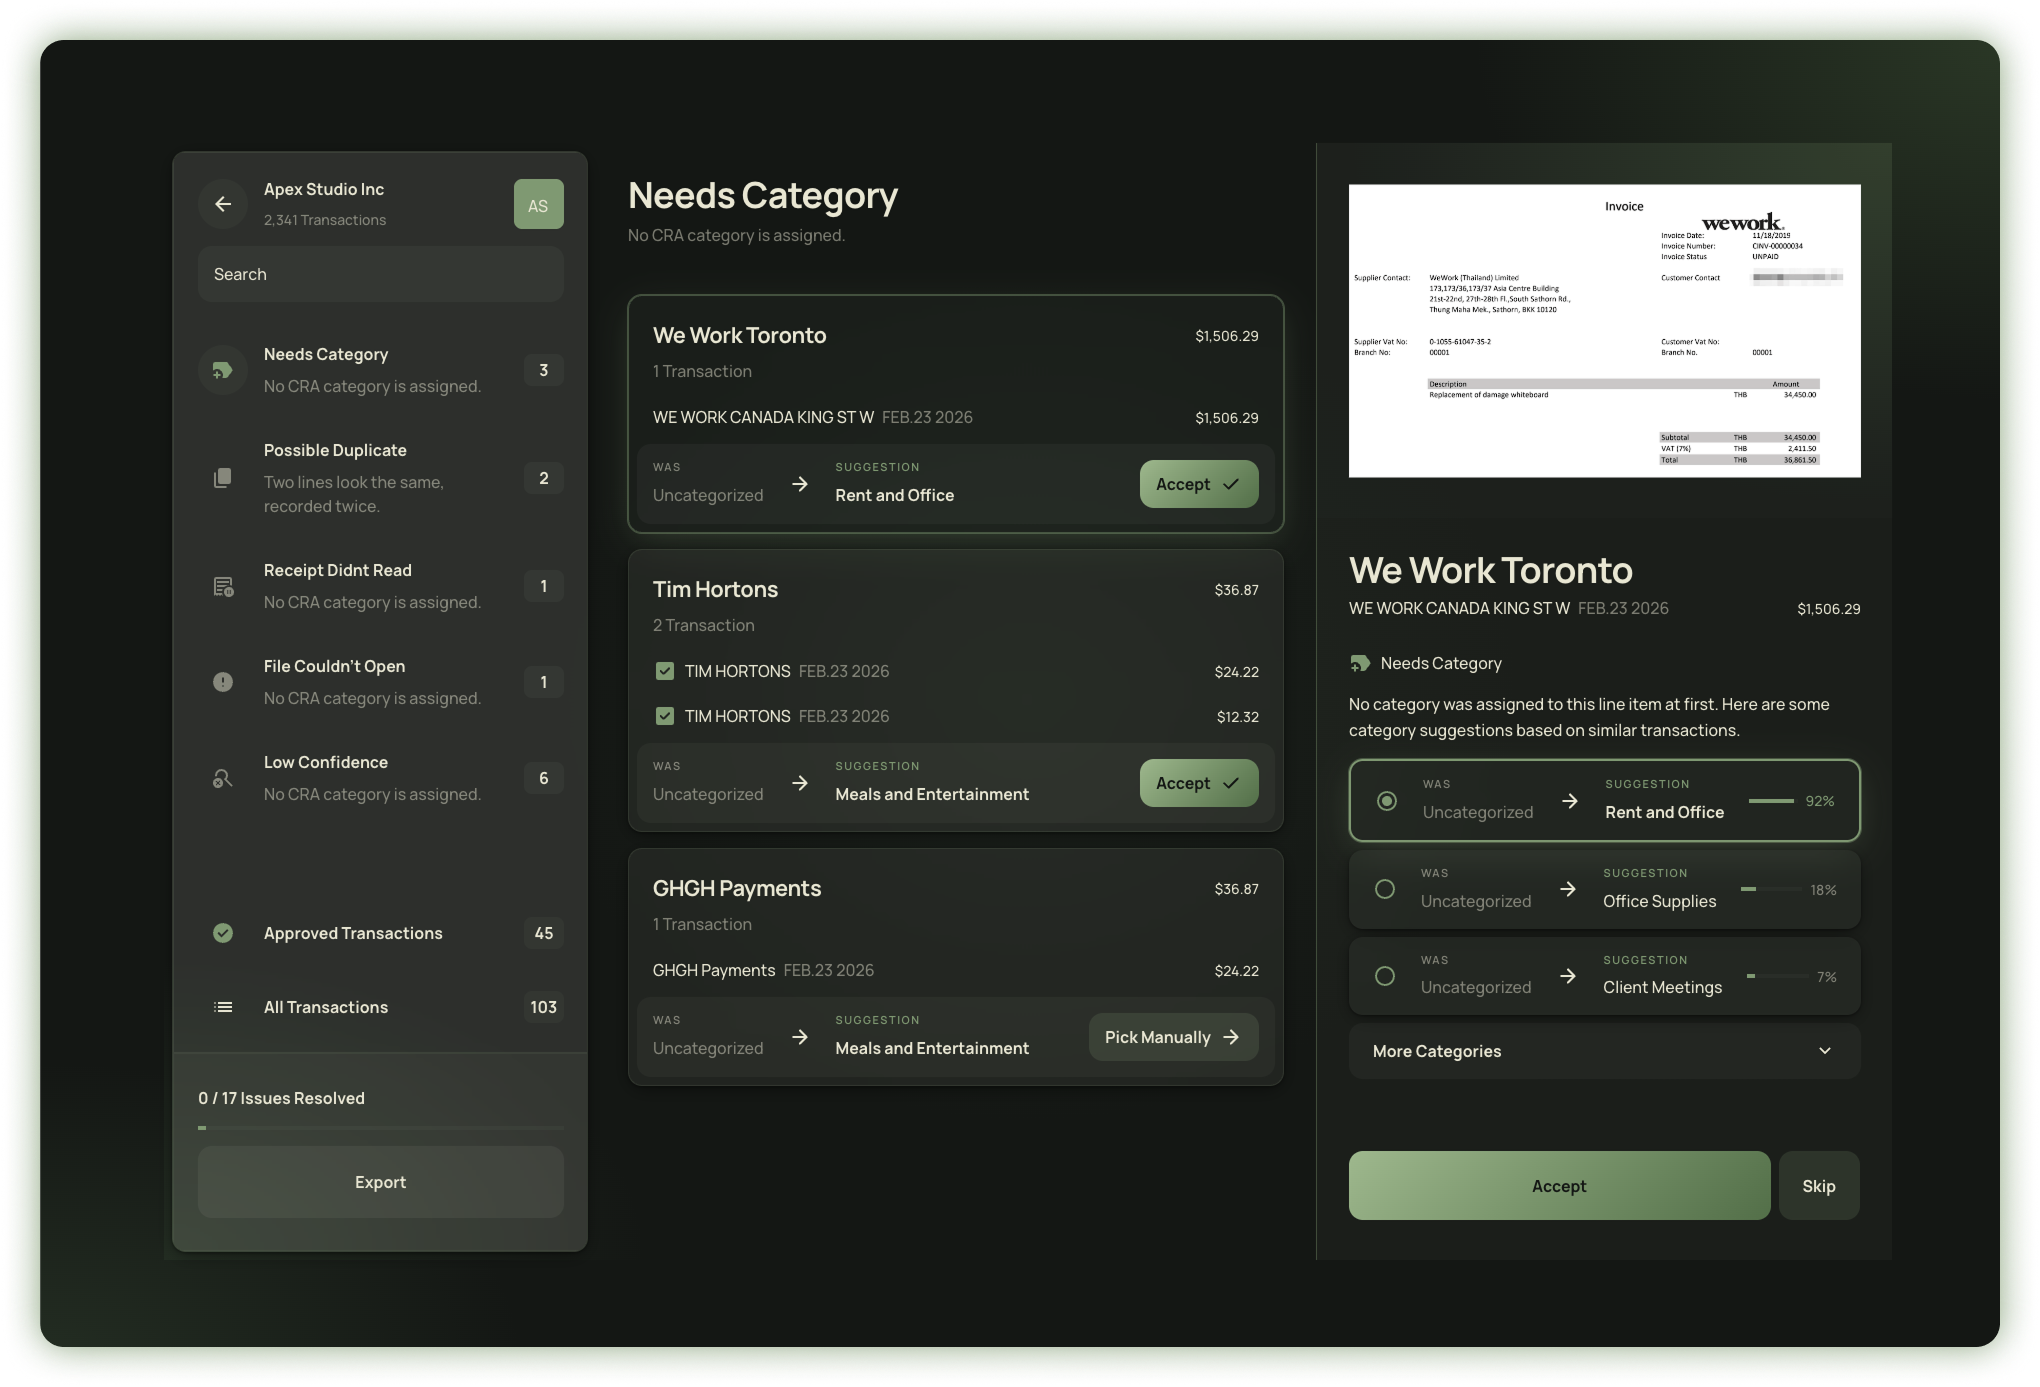Open the WeWork invoice preview image
2040x1387 pixels.
(1604, 331)
